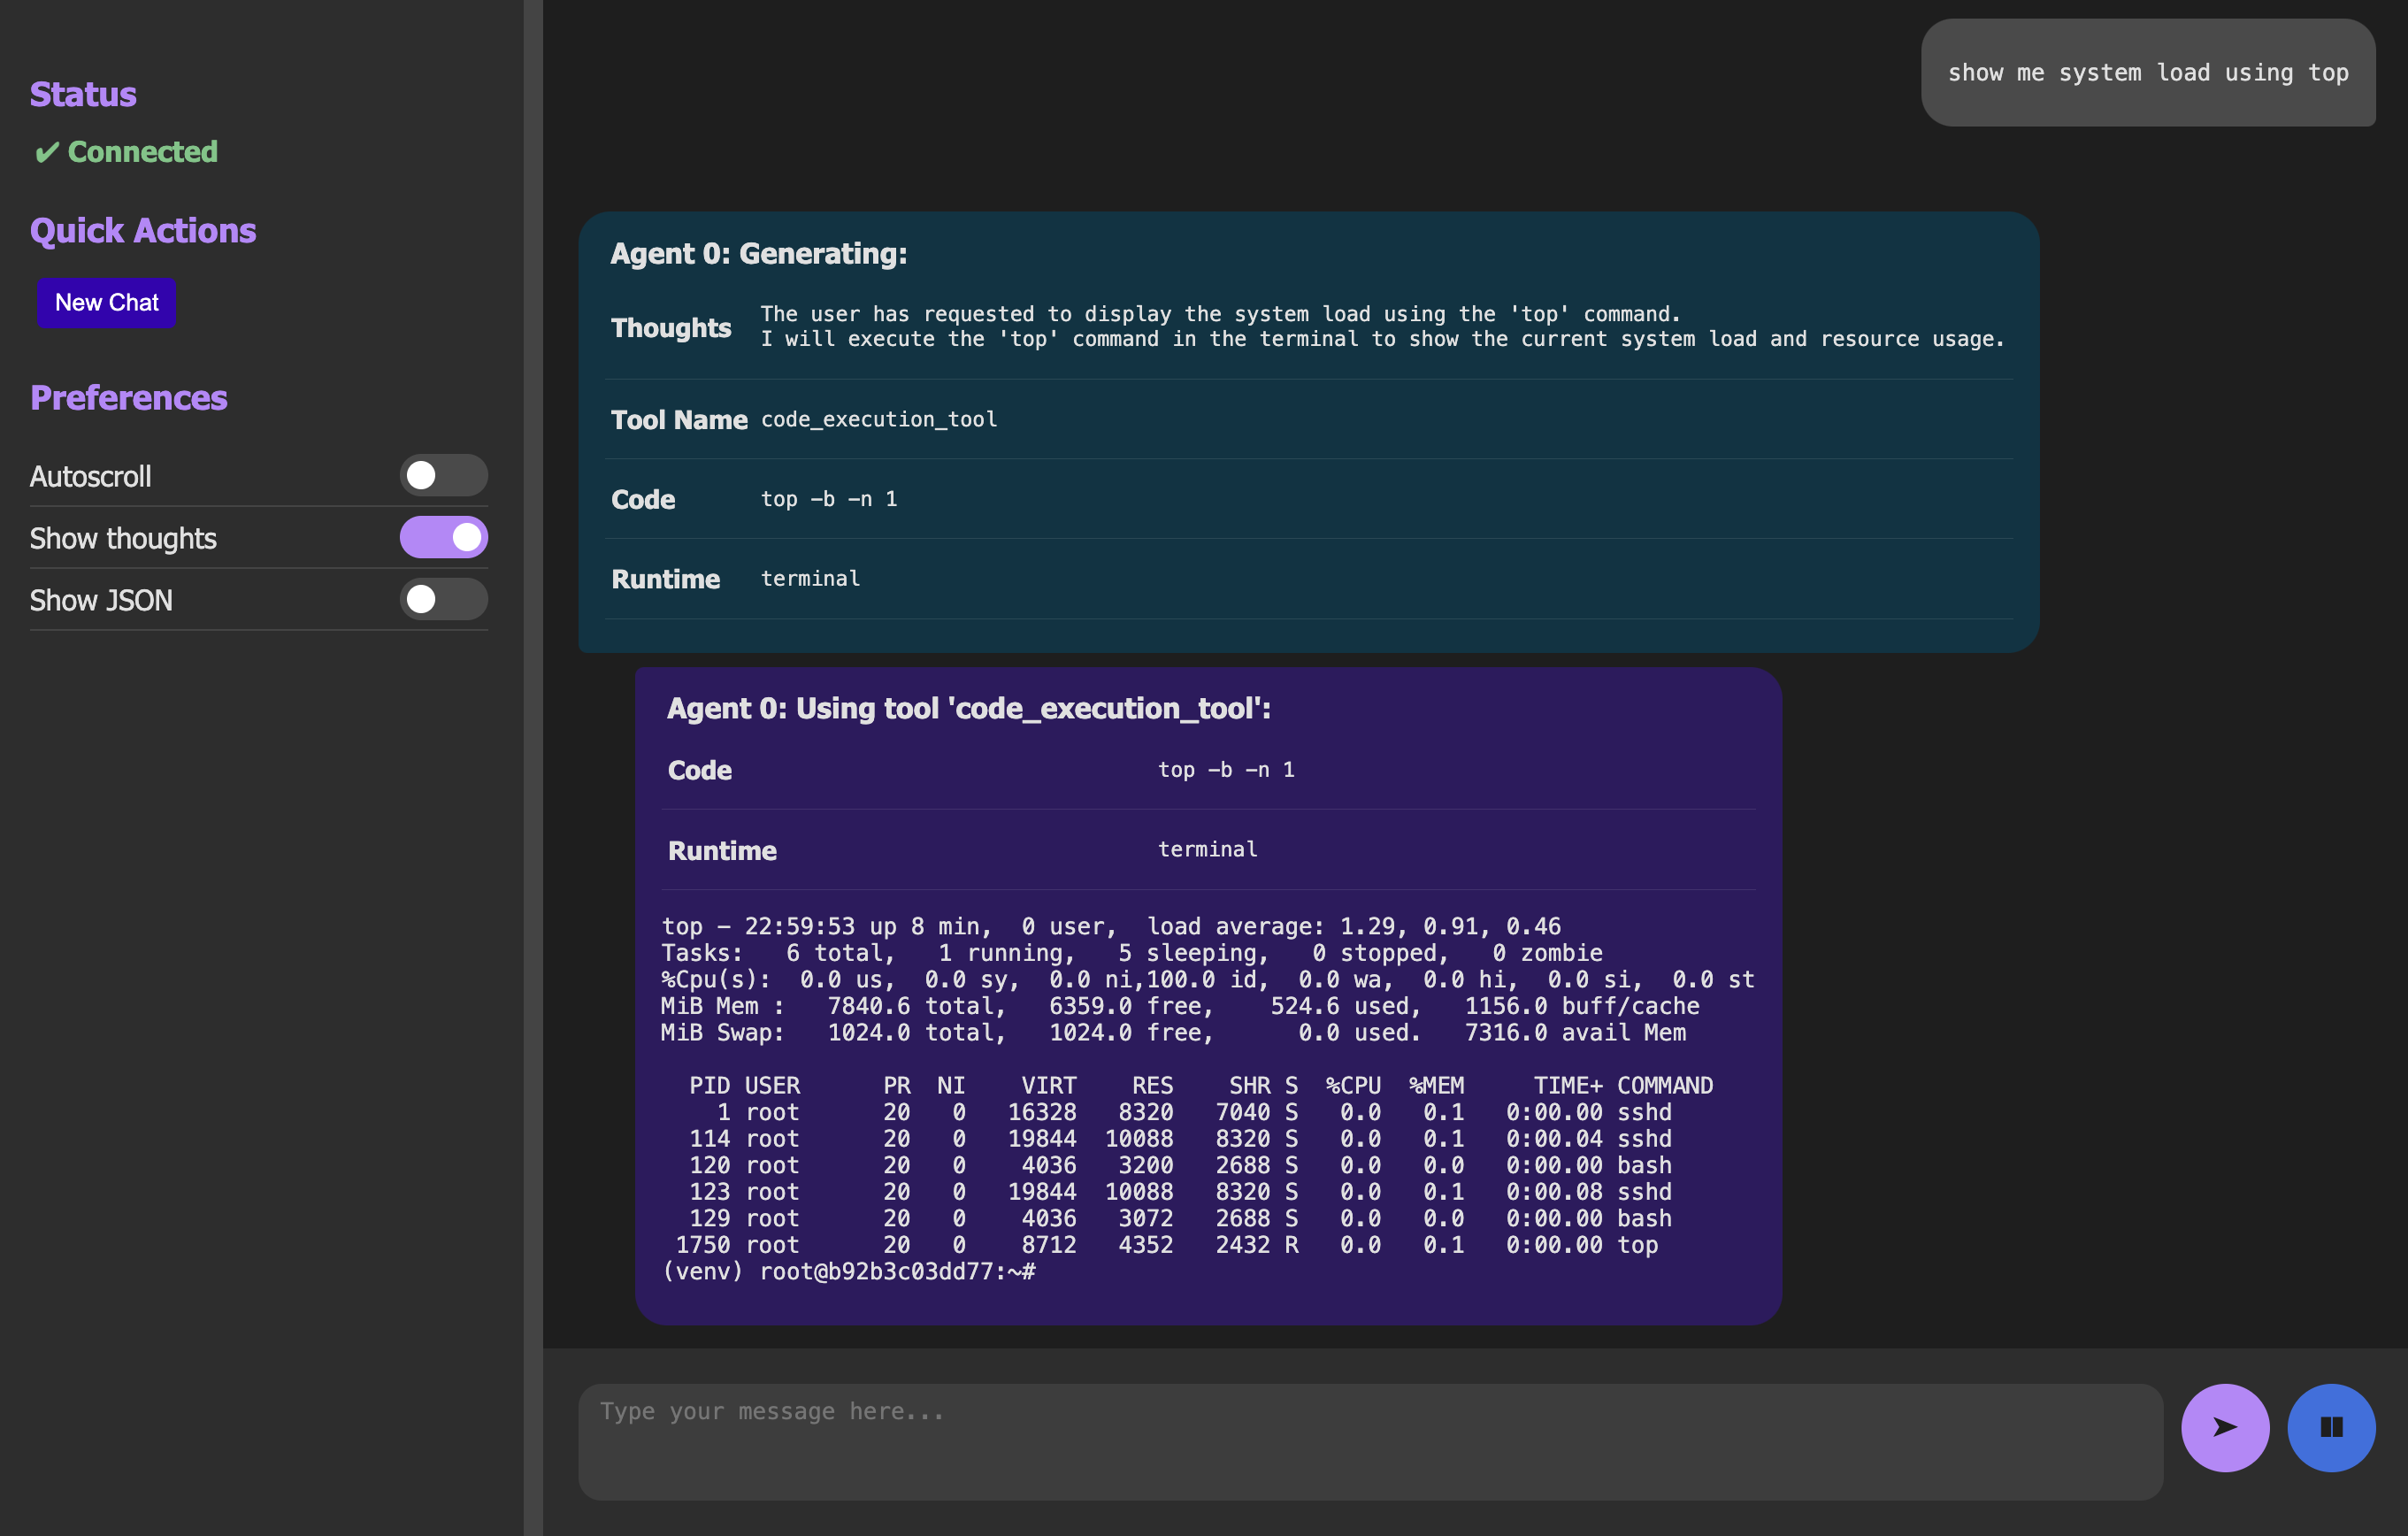Click the stop generation square button

point(2329,1425)
